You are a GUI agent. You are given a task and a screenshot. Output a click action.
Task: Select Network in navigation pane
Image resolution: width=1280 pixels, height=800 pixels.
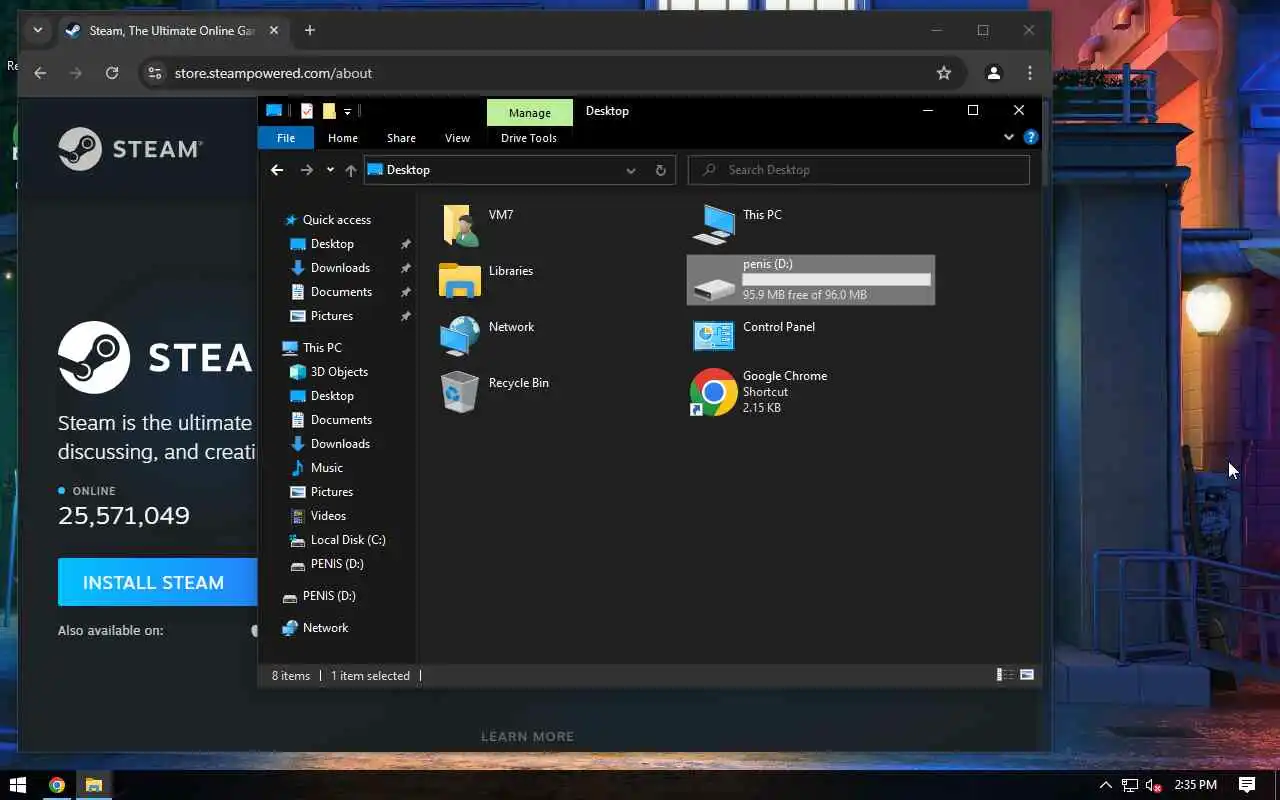pyautogui.click(x=325, y=628)
